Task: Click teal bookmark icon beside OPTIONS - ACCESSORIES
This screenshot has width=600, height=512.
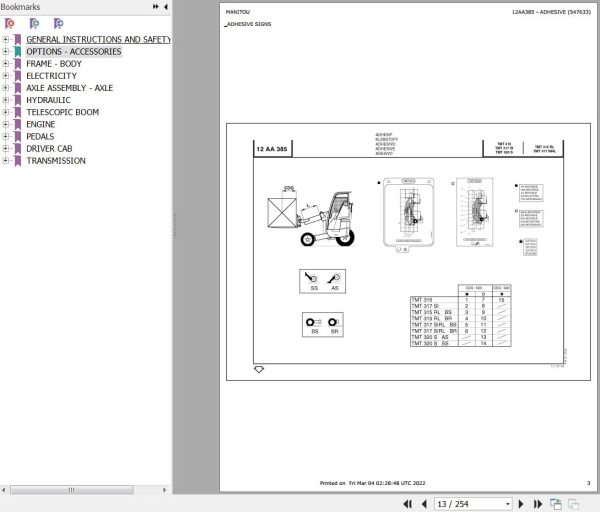Action: pos(18,51)
